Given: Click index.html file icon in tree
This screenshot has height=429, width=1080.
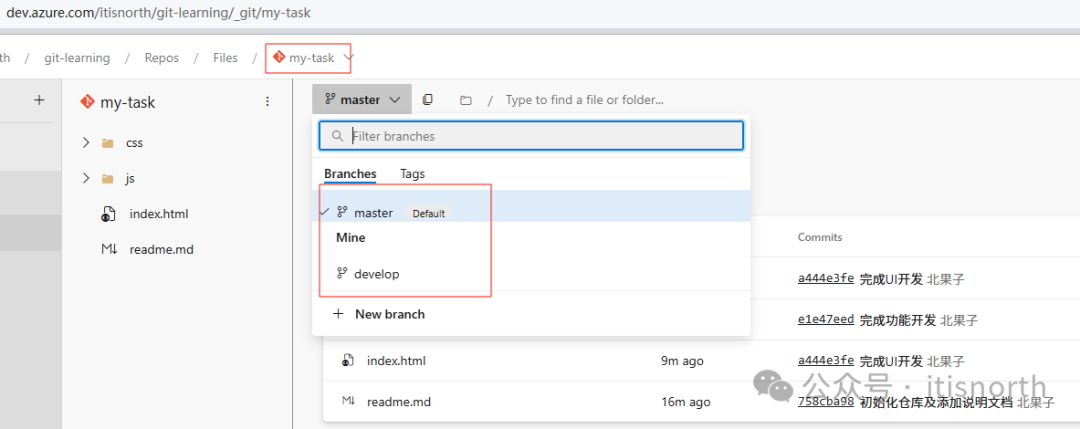Looking at the screenshot, I should (x=109, y=214).
